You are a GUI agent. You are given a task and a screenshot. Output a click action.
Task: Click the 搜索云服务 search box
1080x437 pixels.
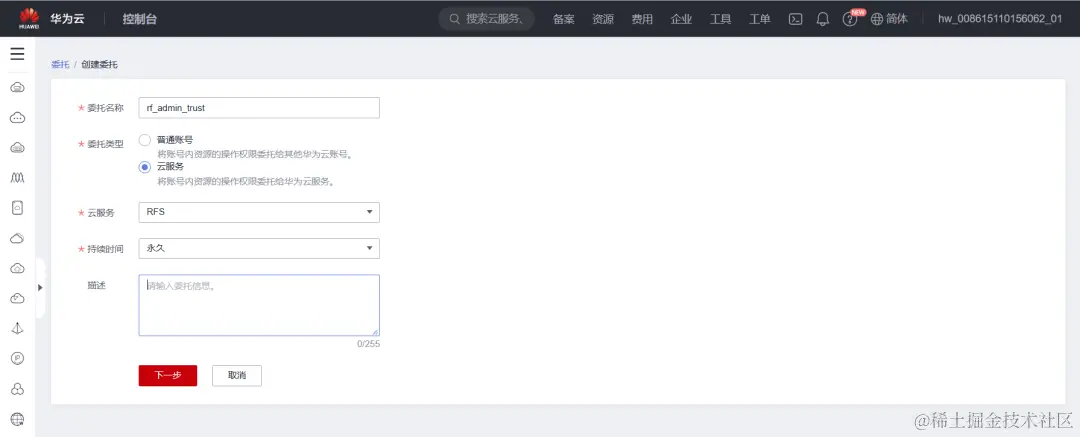pos(486,19)
